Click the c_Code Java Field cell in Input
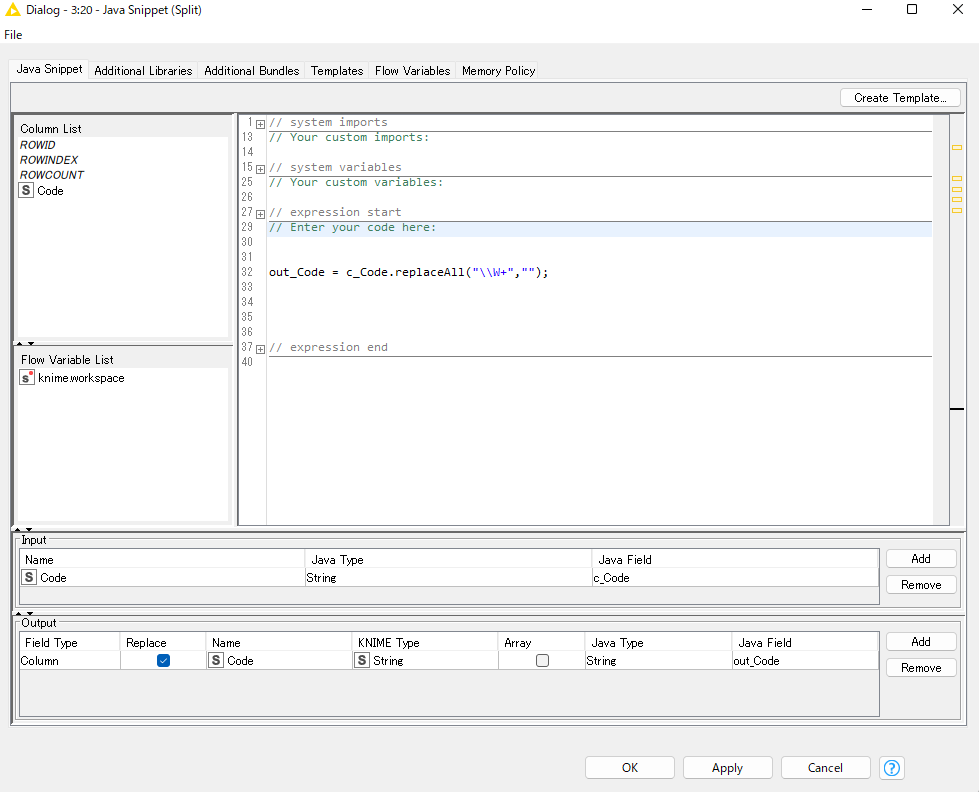 click(735, 578)
